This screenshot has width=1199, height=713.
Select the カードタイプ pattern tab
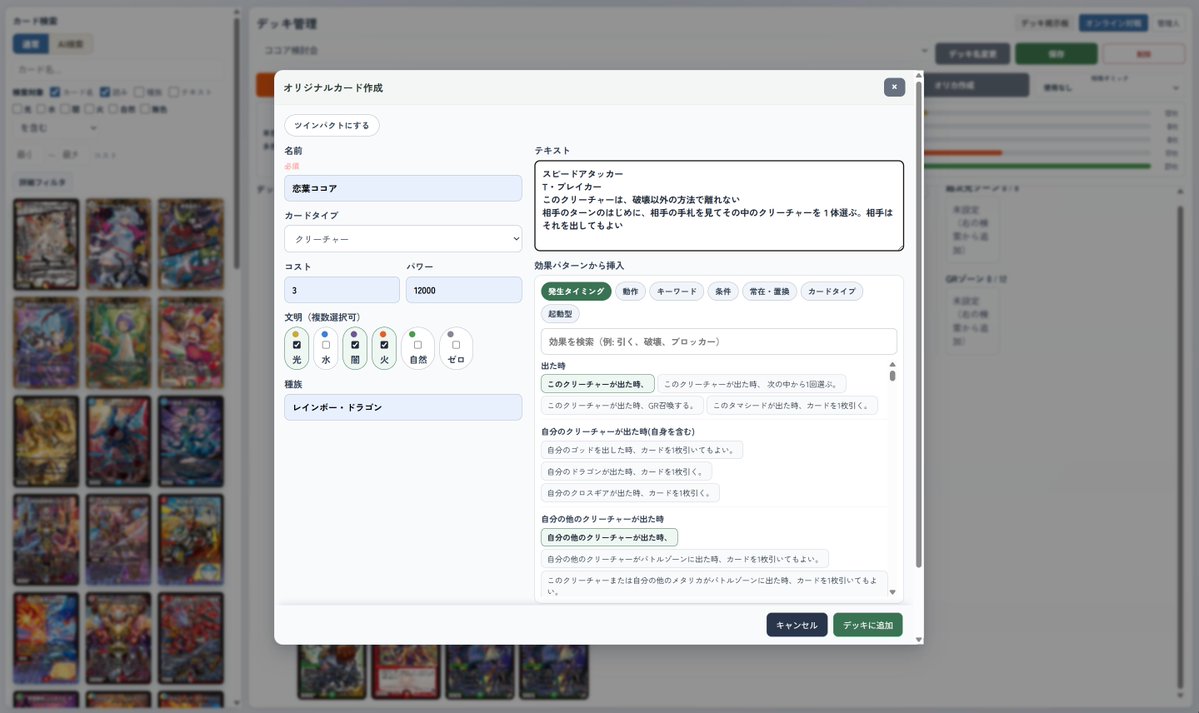pyautogui.click(x=832, y=291)
